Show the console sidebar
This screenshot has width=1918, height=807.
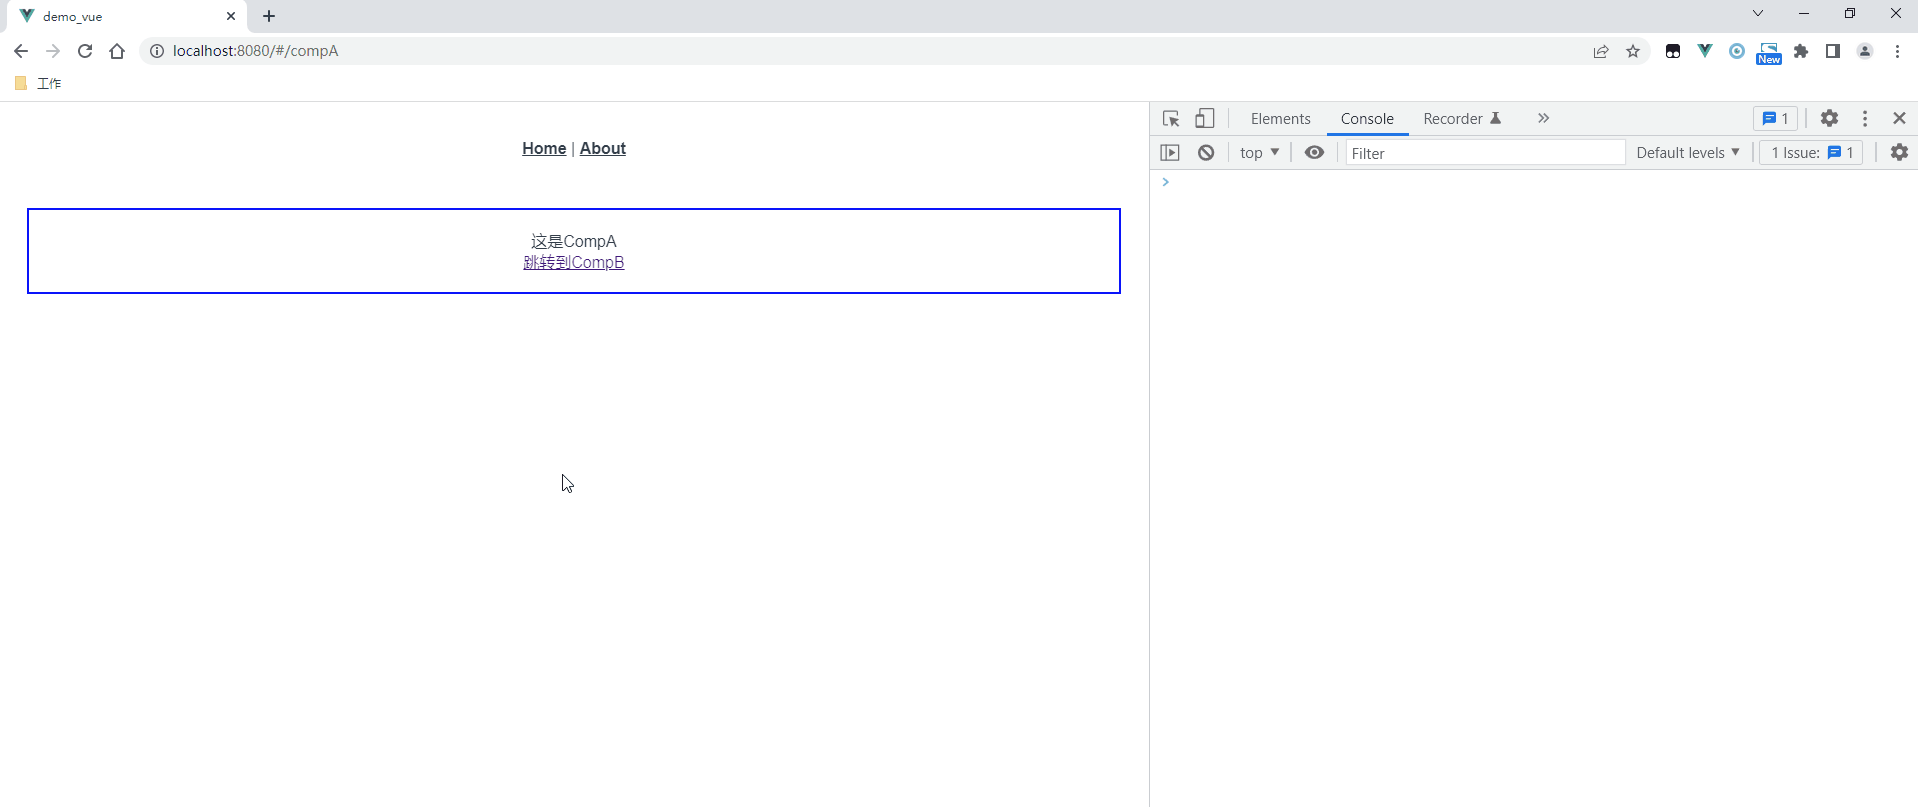(1170, 152)
